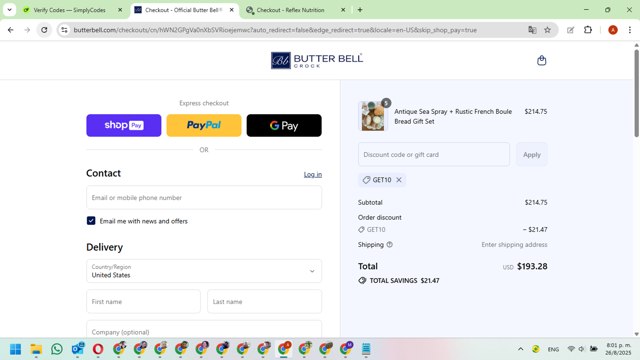Pay with PayPal express checkout
640x360 pixels.
pyautogui.click(x=204, y=125)
